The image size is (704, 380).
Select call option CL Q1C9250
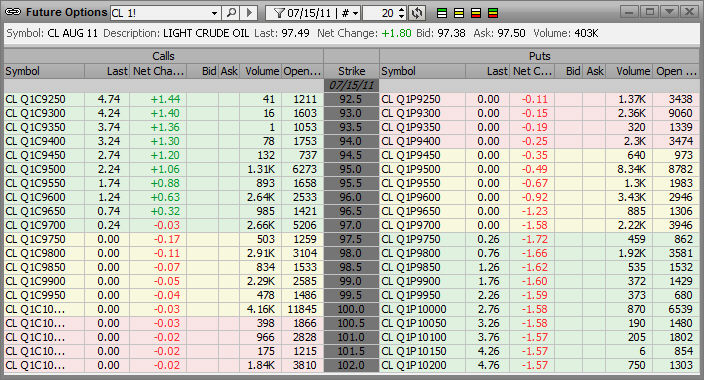click(x=35, y=99)
